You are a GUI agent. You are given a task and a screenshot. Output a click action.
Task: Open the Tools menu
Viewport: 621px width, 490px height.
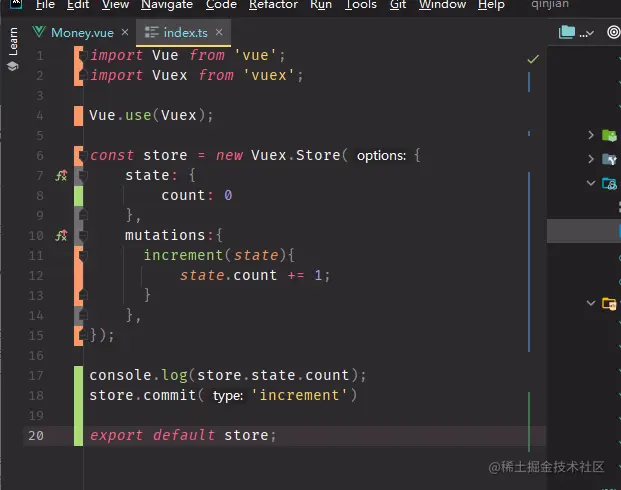[x=361, y=5]
